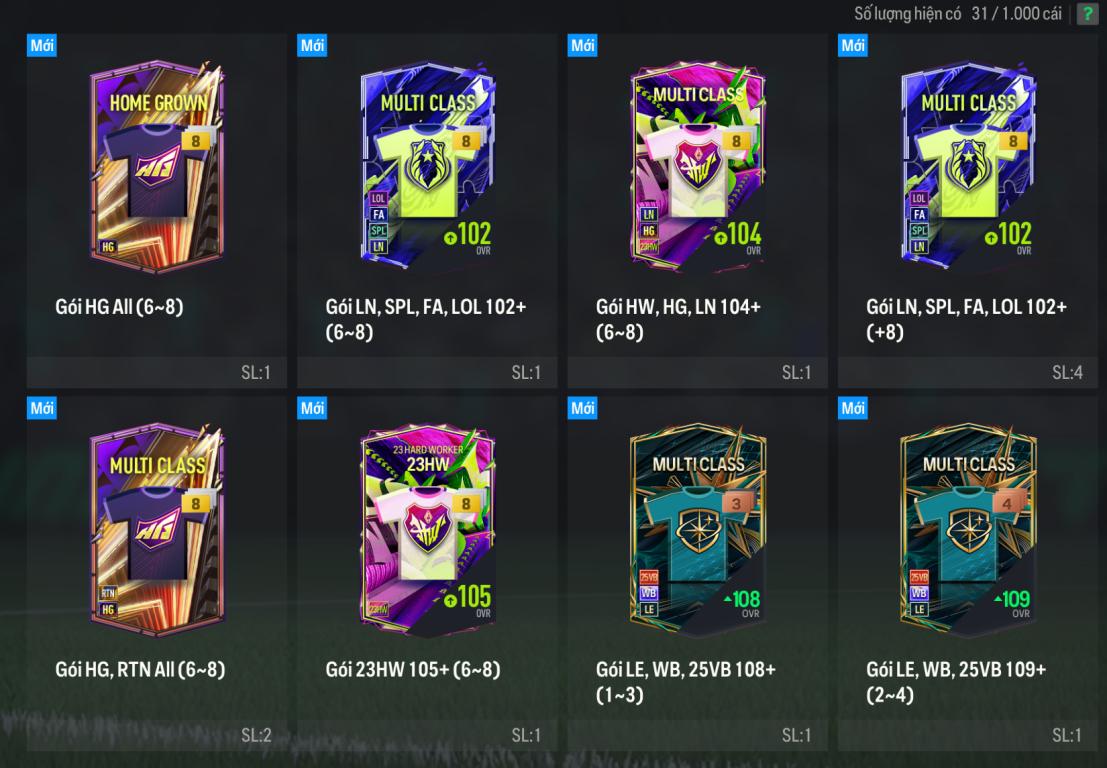Viewport: 1107px width, 768px height.
Task: Select Gói HW, HG, LN 104+ (6~8)
Action: pyautogui.click(x=678, y=319)
